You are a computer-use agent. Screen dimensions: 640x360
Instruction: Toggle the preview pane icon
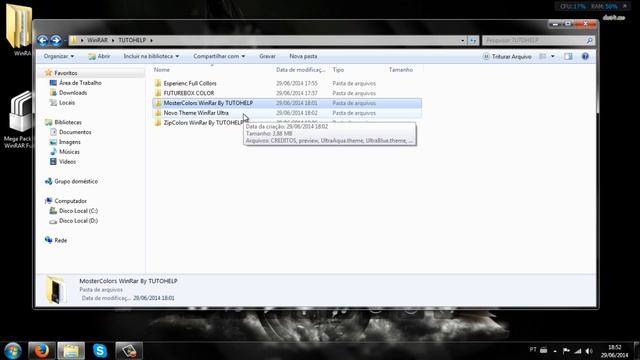click(x=568, y=56)
